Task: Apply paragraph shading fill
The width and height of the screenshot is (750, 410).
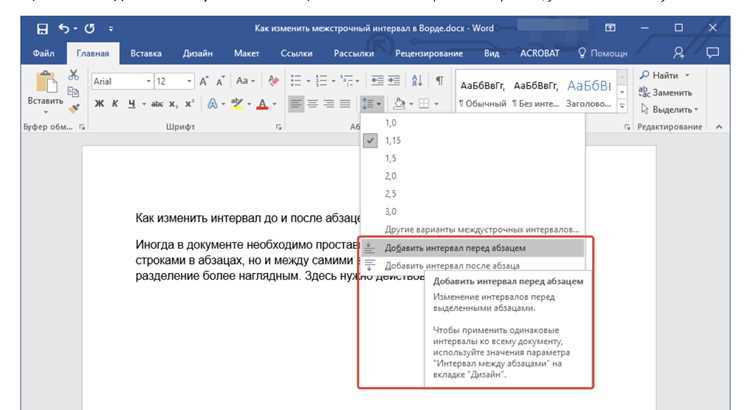Action: click(x=399, y=104)
